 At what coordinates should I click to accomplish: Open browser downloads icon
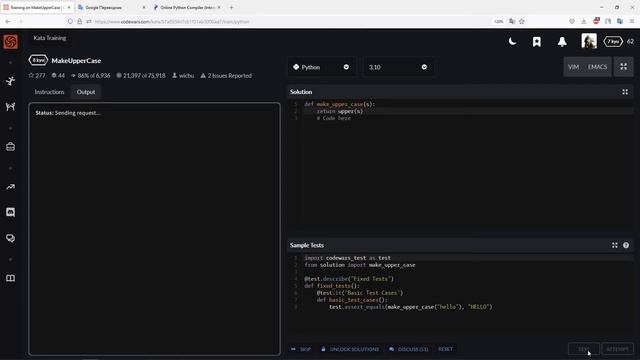(584, 21)
